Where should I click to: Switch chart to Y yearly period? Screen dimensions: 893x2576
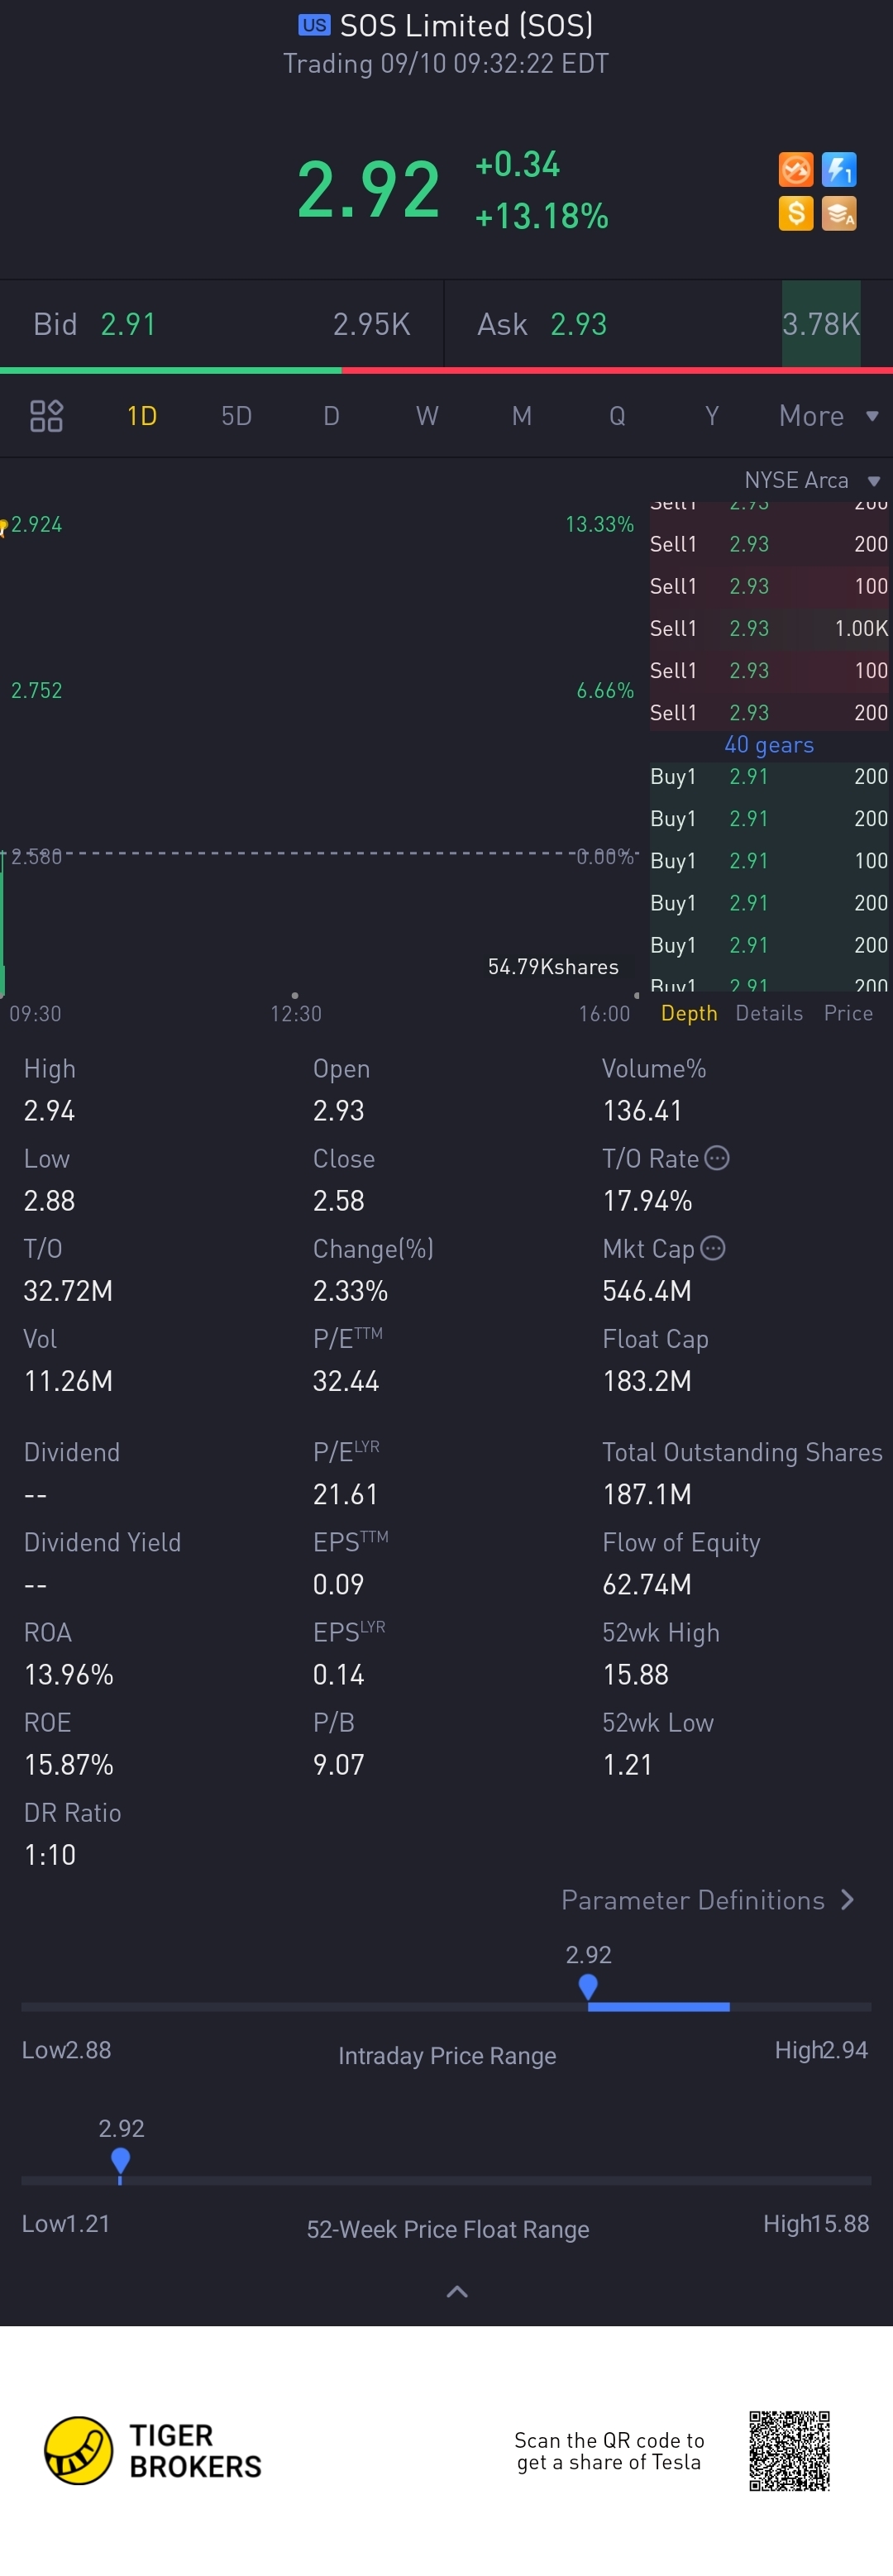(x=712, y=416)
